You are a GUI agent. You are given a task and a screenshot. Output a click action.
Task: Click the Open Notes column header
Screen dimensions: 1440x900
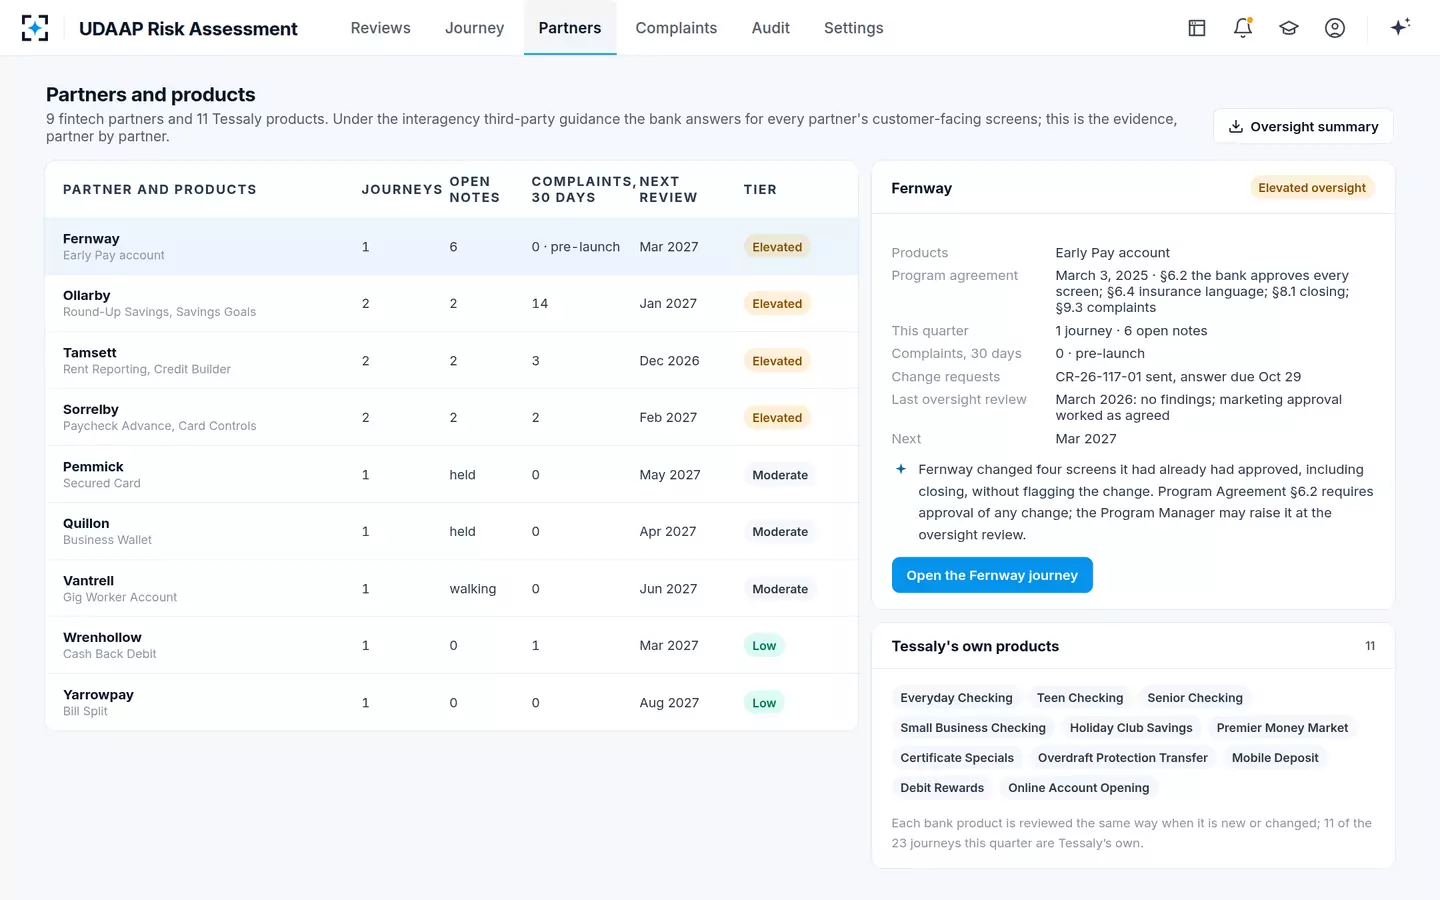coord(474,189)
